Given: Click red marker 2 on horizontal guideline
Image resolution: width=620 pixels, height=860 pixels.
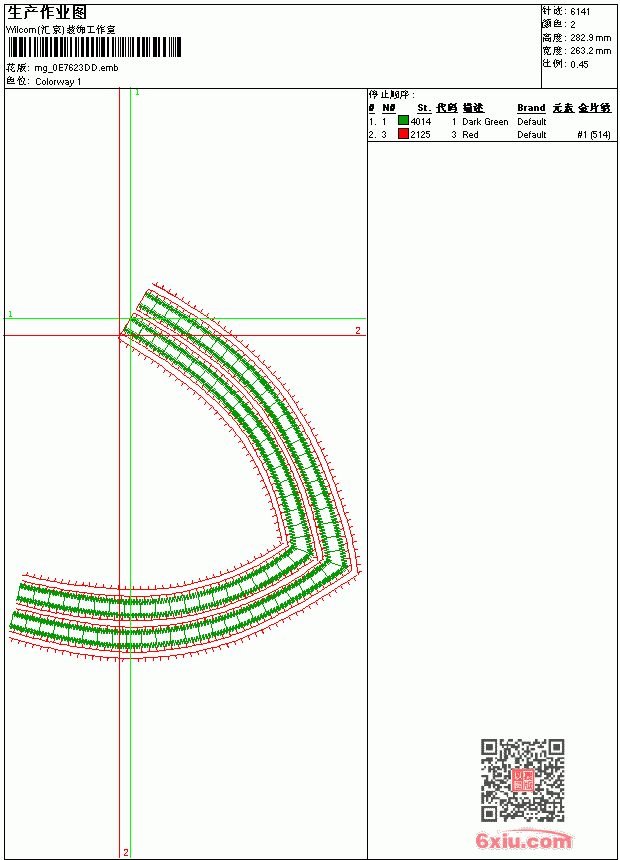Looking at the screenshot, I should (x=358, y=330).
